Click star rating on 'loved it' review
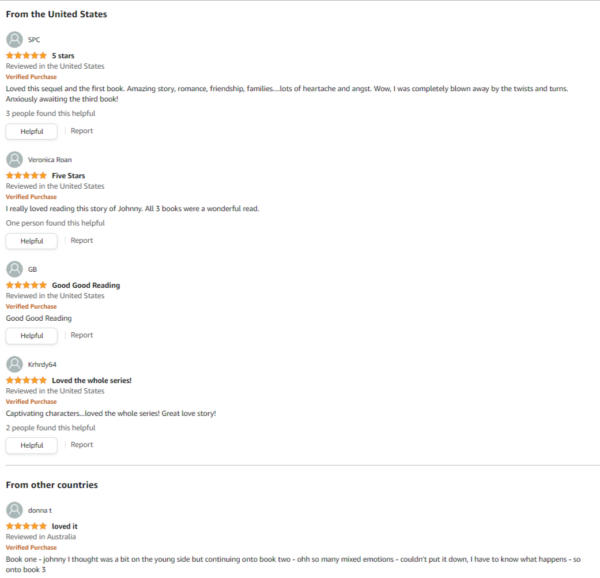This screenshot has height=578, width=600. point(26,526)
